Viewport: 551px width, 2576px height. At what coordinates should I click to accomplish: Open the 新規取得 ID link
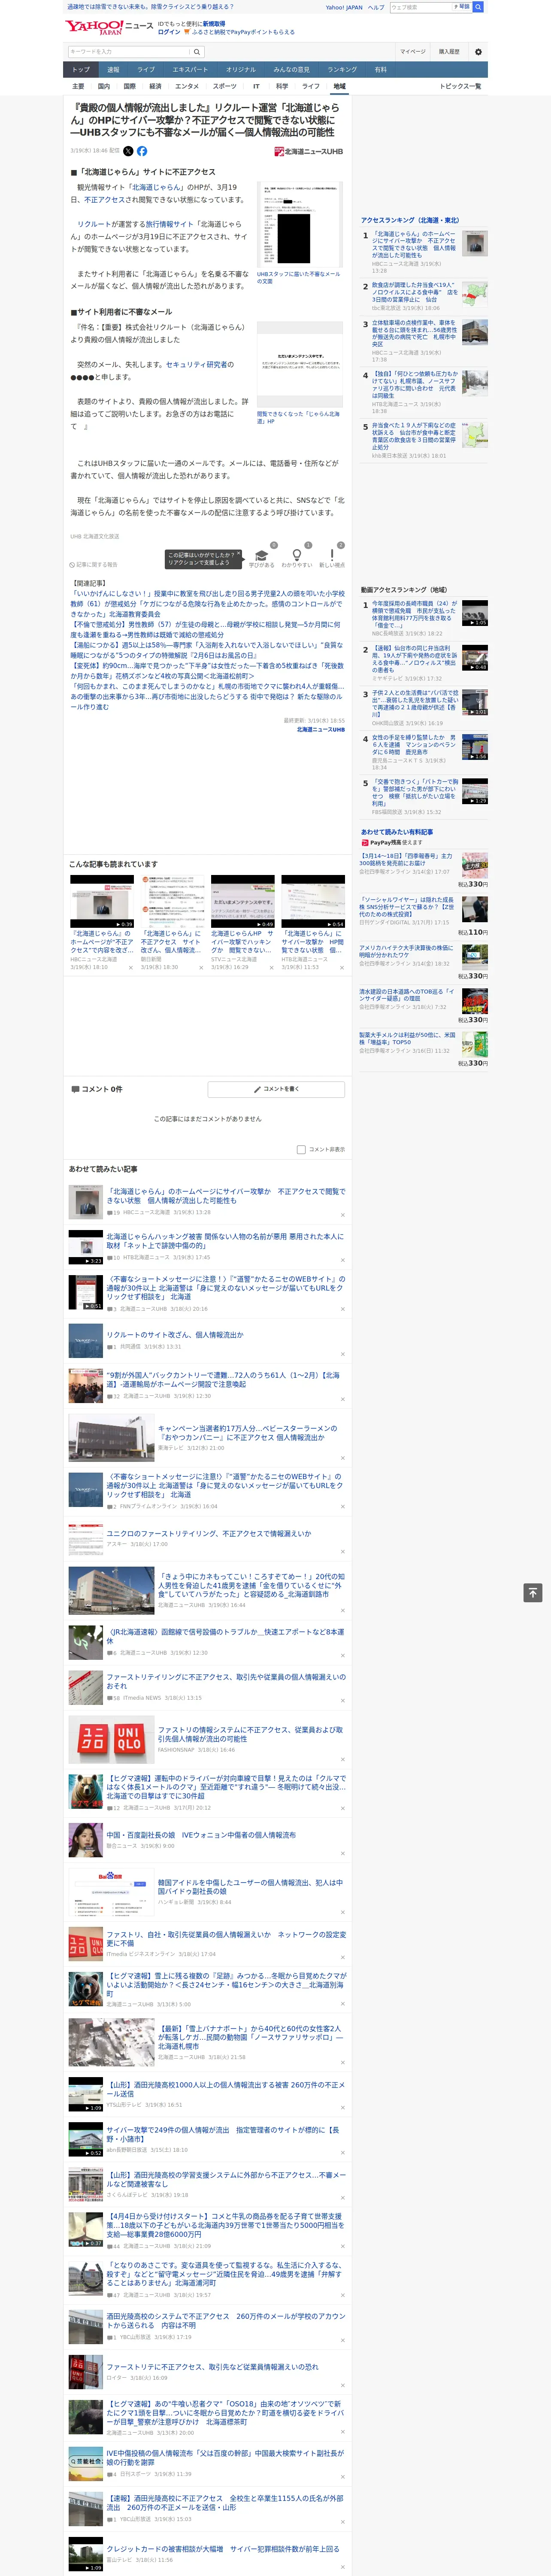pyautogui.click(x=214, y=23)
